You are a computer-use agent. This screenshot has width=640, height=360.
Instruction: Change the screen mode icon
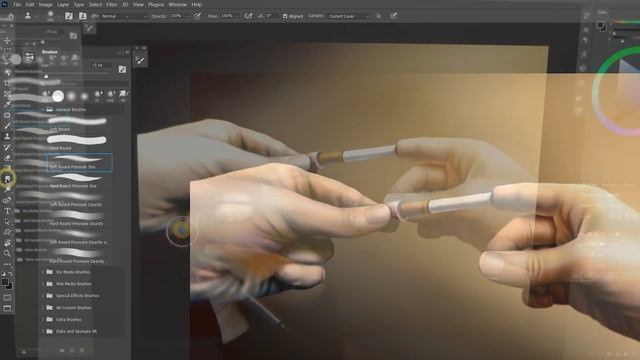coord(7,308)
